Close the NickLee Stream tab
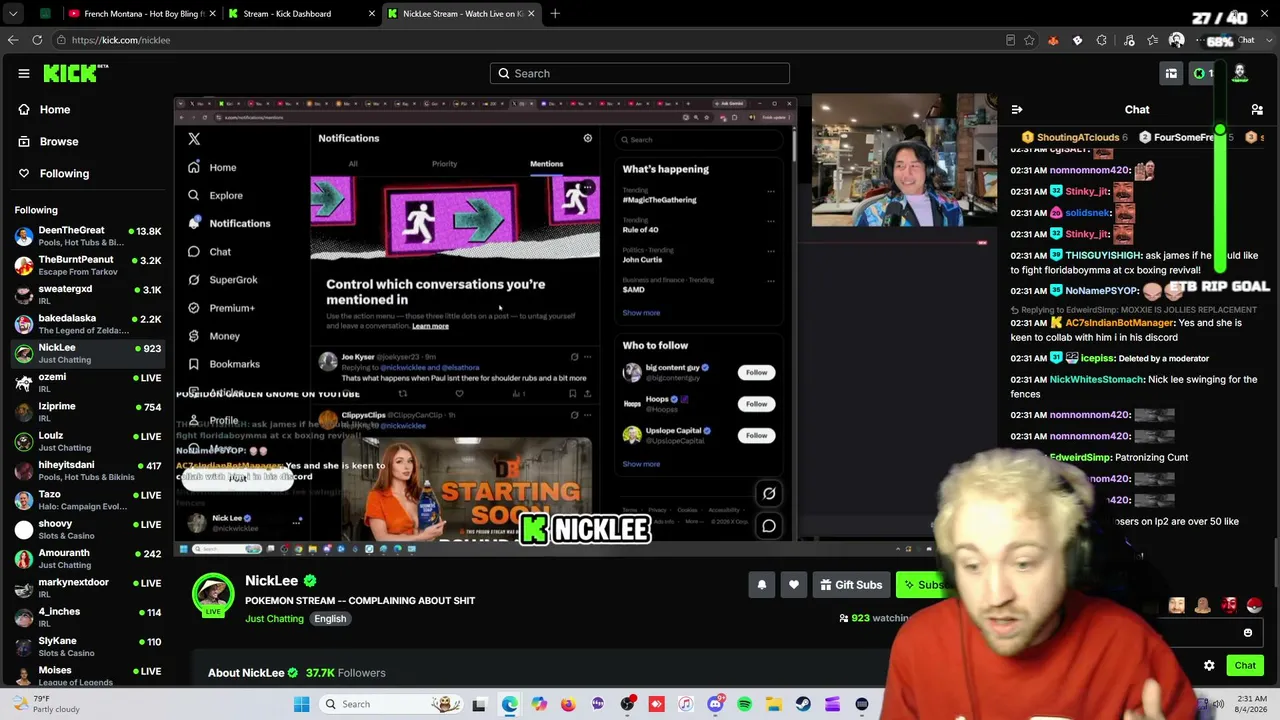1280x720 pixels. (531, 14)
